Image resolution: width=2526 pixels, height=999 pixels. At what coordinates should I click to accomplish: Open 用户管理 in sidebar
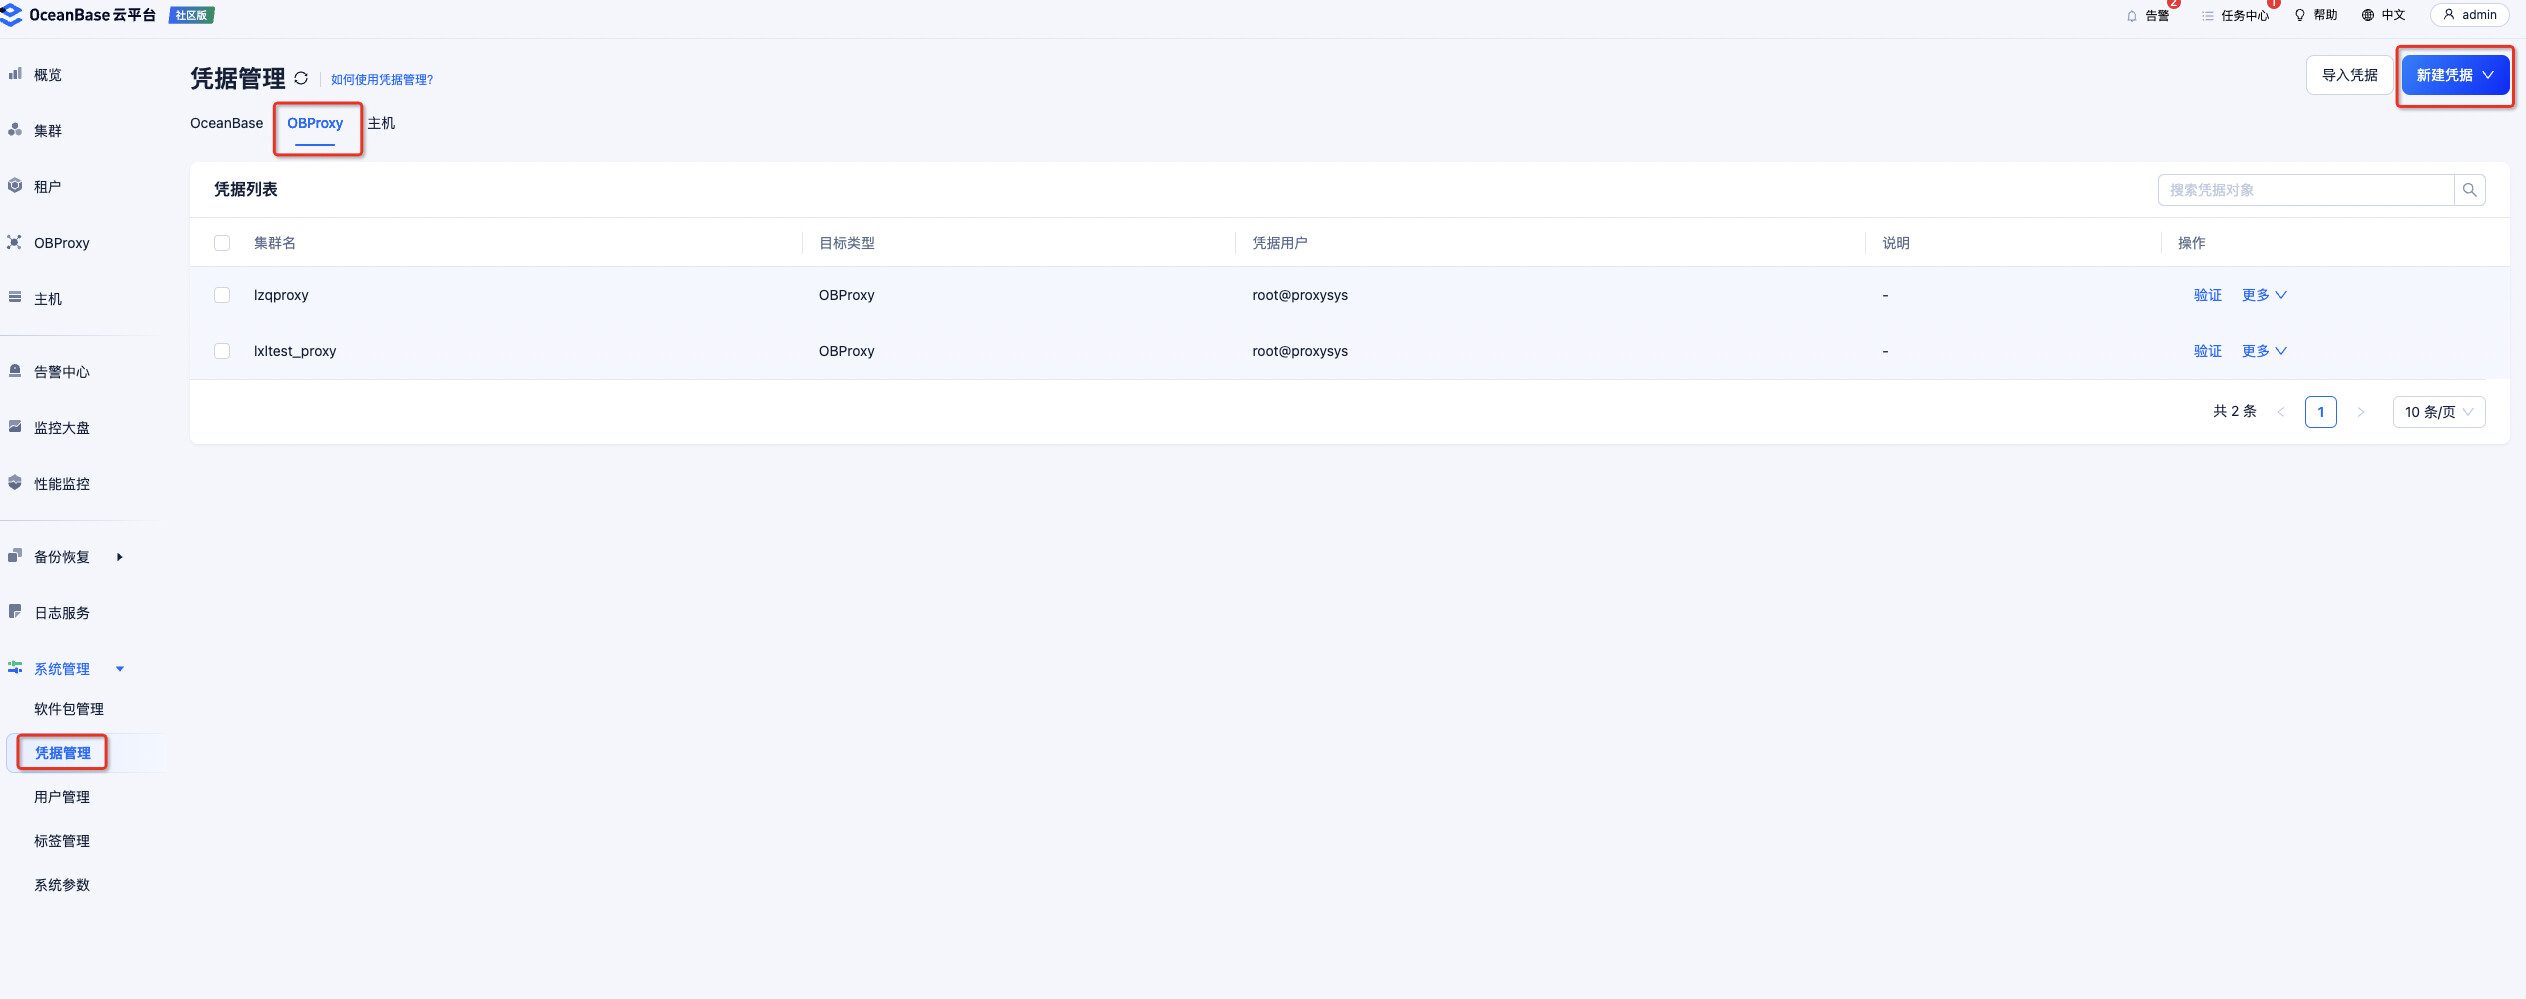(62, 797)
